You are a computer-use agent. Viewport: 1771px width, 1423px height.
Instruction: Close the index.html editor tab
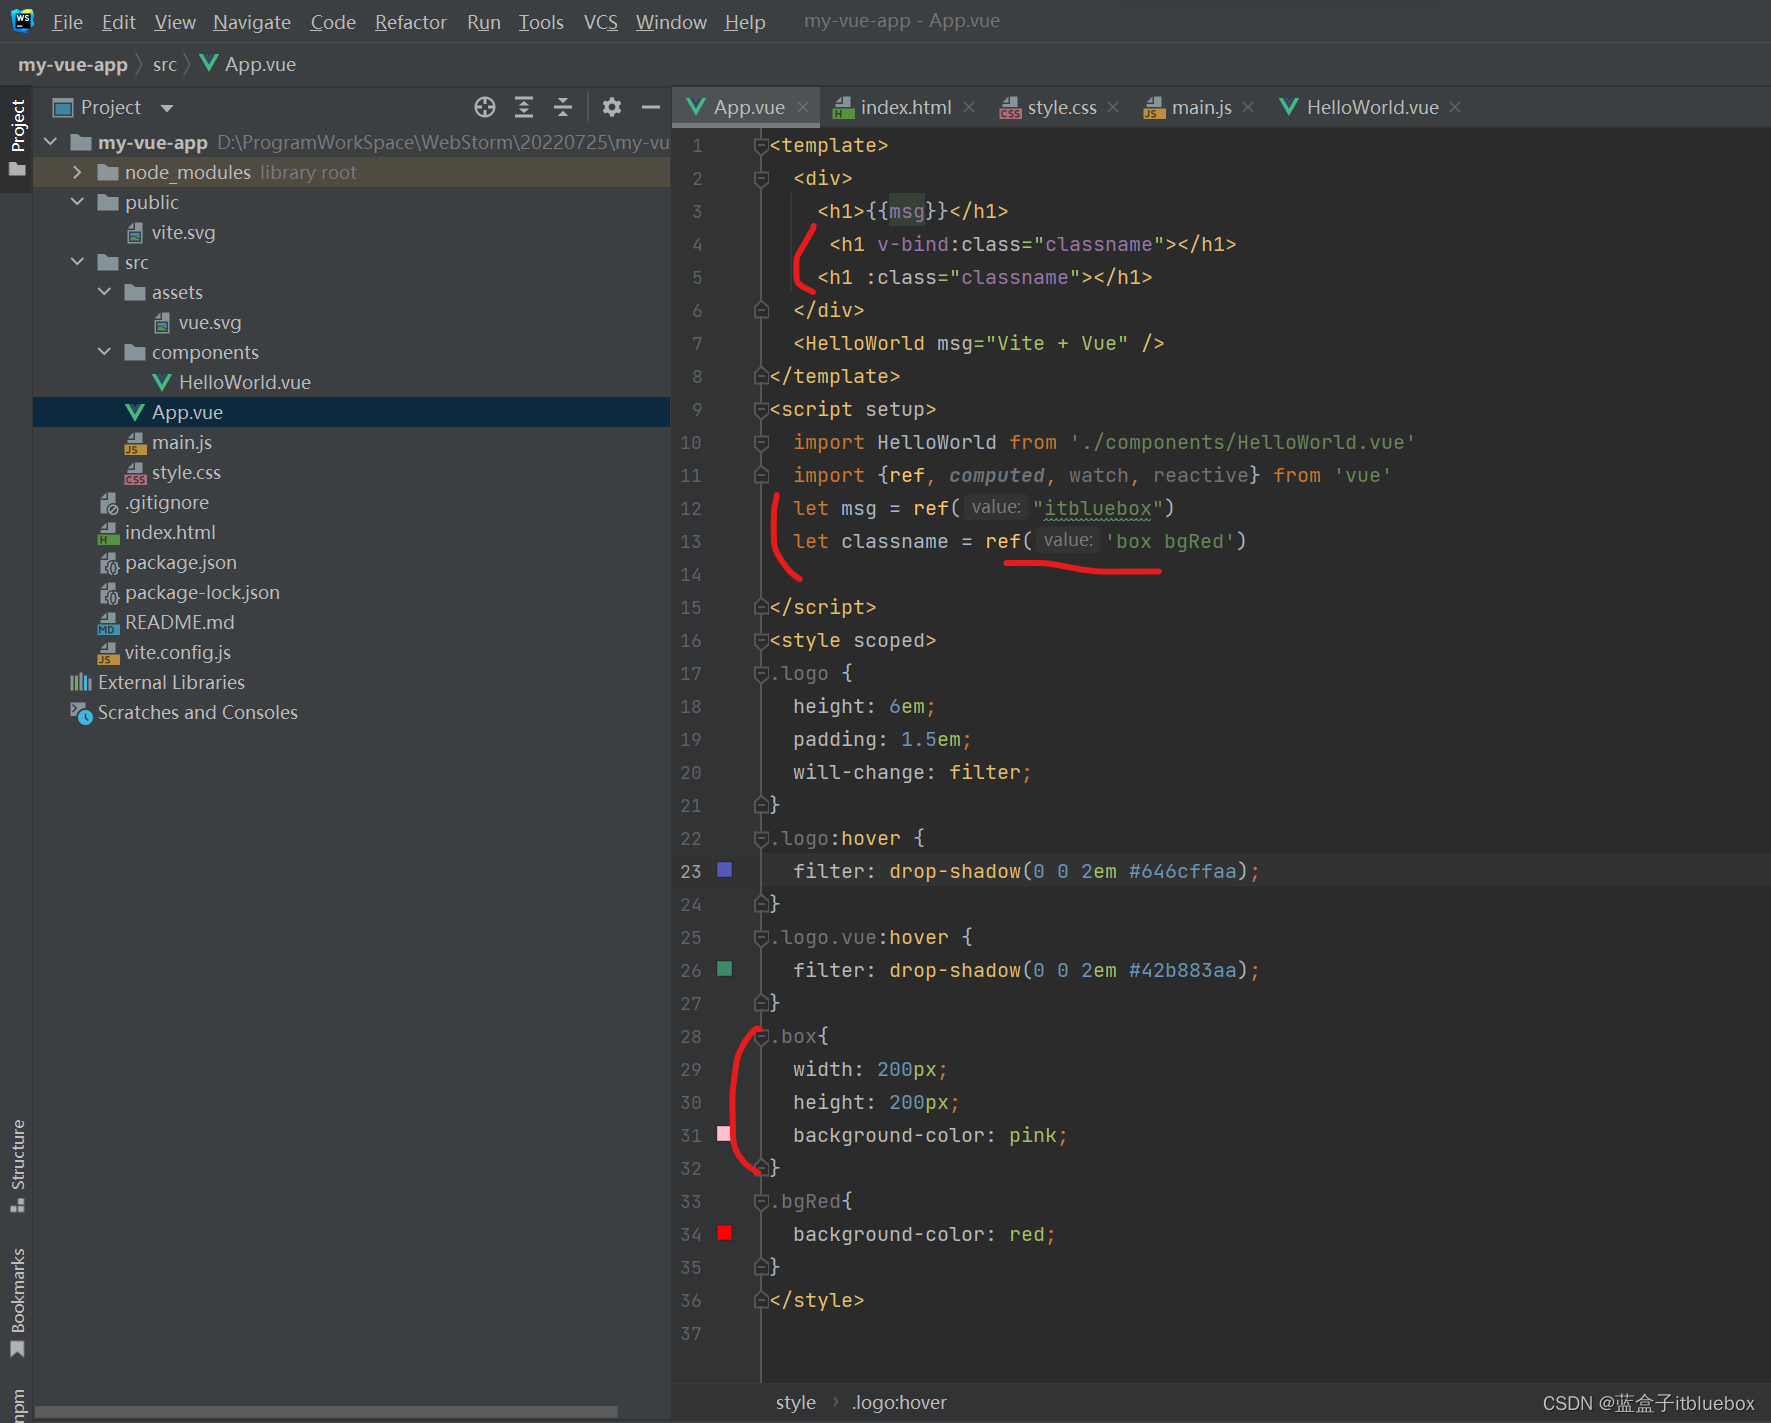[x=969, y=107]
